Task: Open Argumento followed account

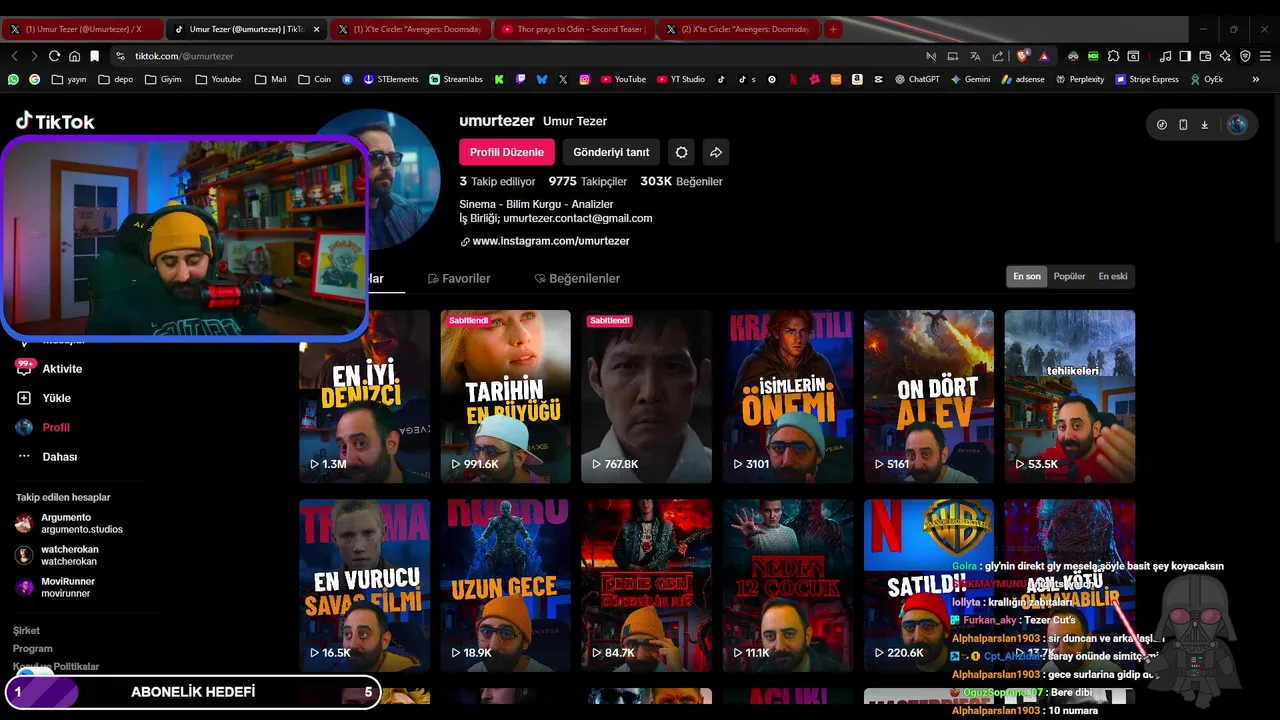Action: 69,523
